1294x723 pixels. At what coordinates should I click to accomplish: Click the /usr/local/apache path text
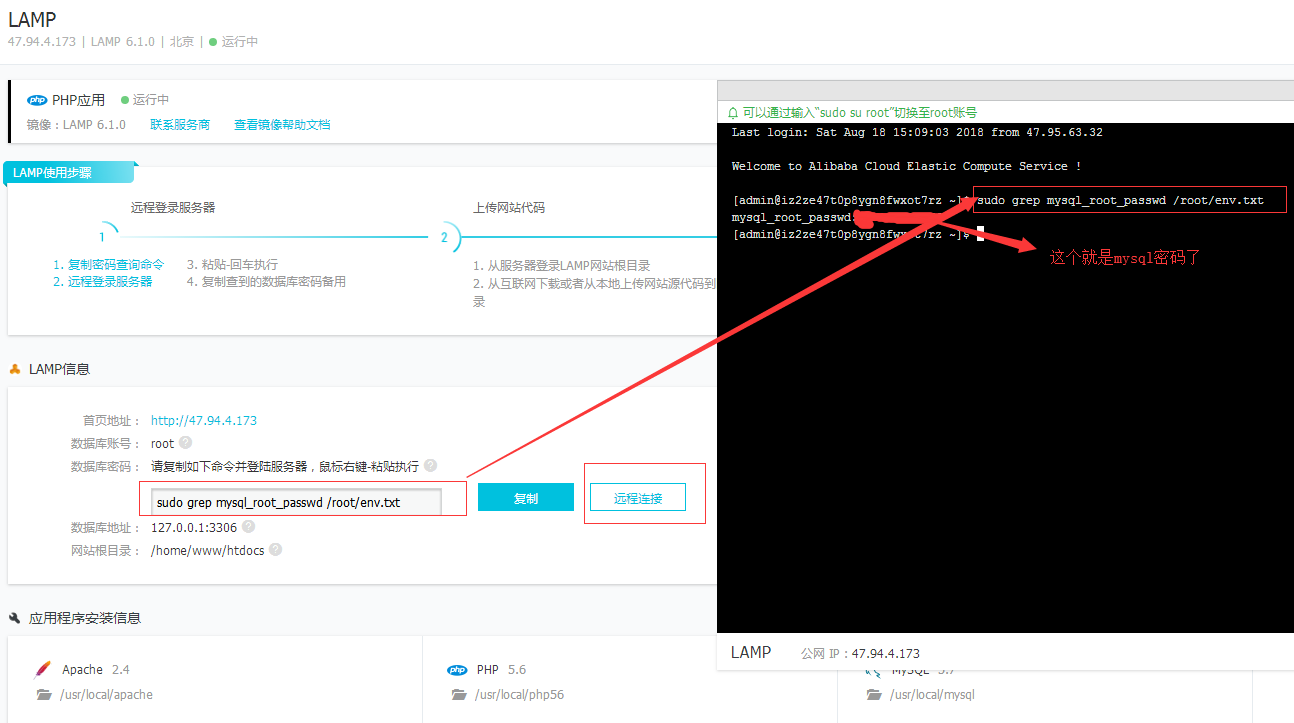pos(106,695)
